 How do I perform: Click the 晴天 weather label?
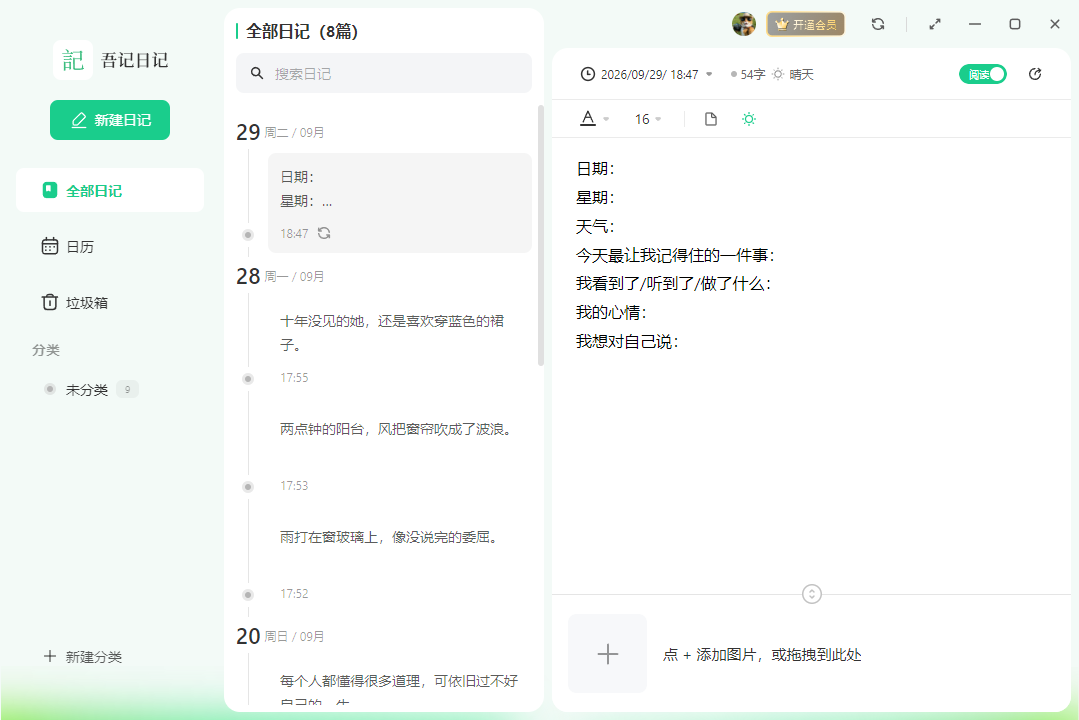pos(801,74)
